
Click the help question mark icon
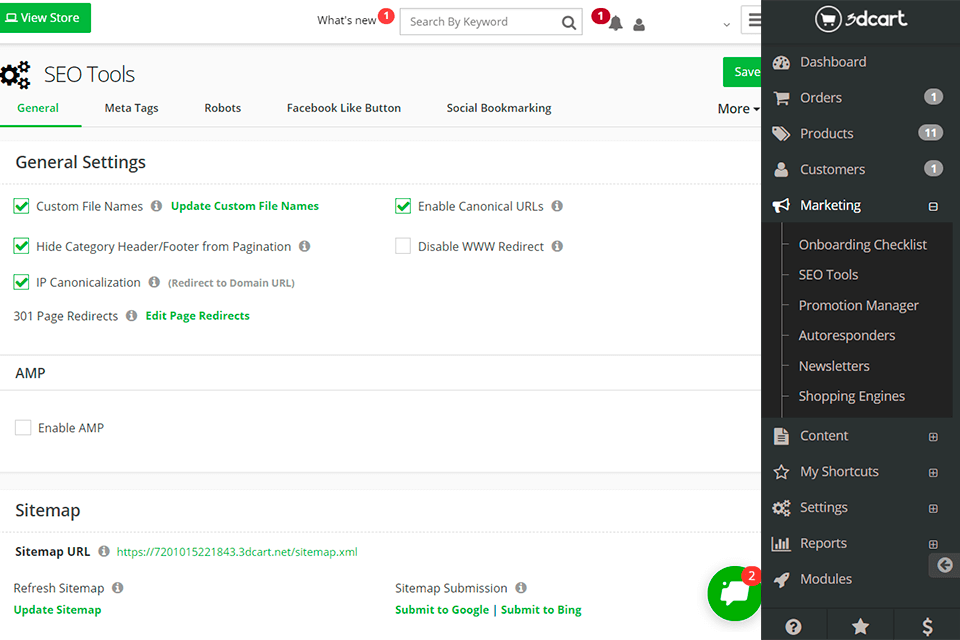793,625
